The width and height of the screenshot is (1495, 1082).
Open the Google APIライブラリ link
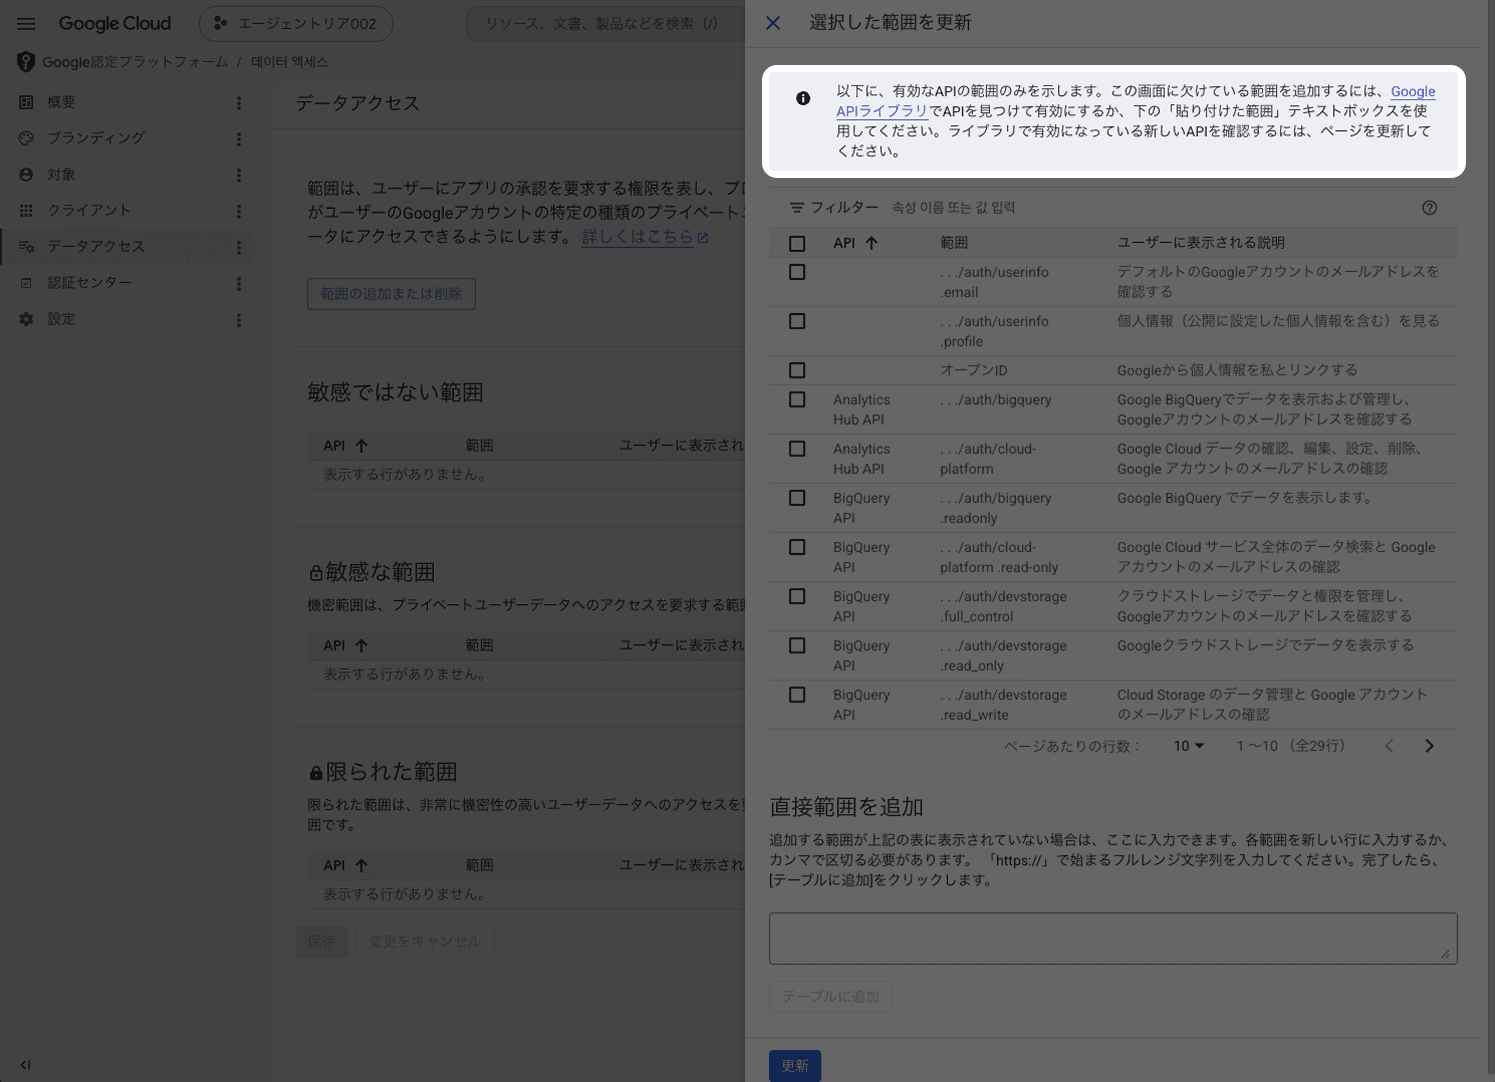pos(1135,101)
